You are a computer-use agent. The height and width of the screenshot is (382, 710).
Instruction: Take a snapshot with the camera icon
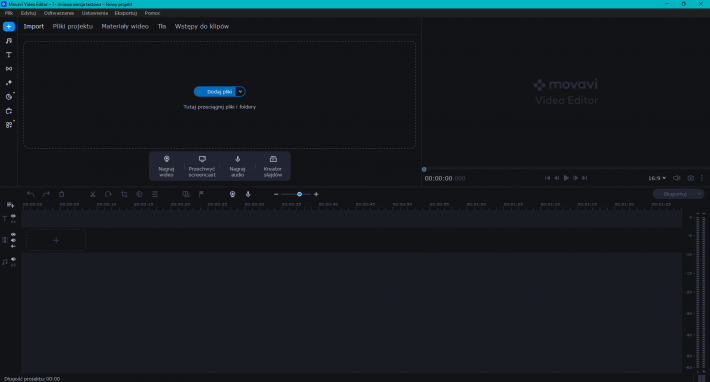691,178
